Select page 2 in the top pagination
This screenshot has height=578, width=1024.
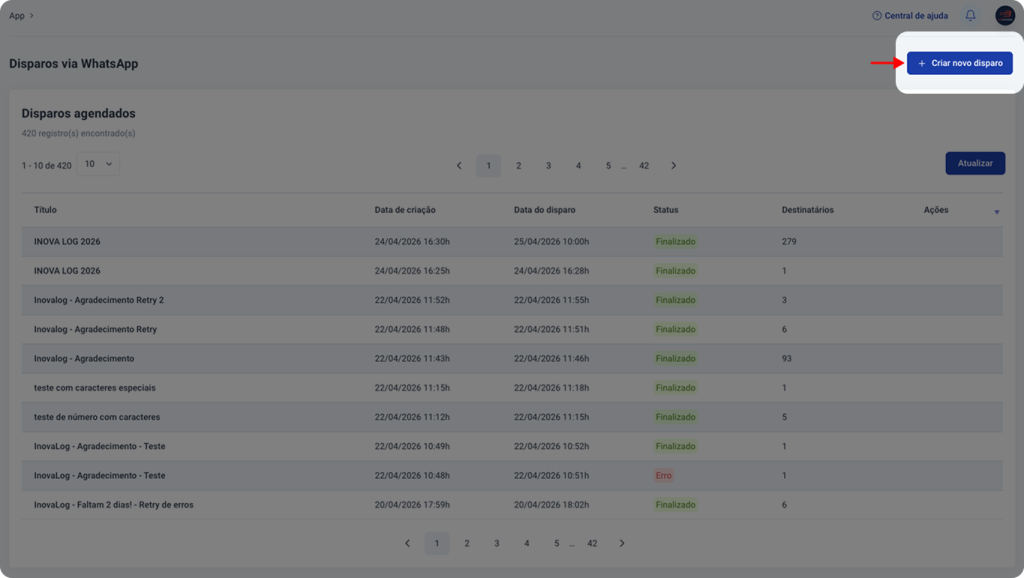point(519,165)
